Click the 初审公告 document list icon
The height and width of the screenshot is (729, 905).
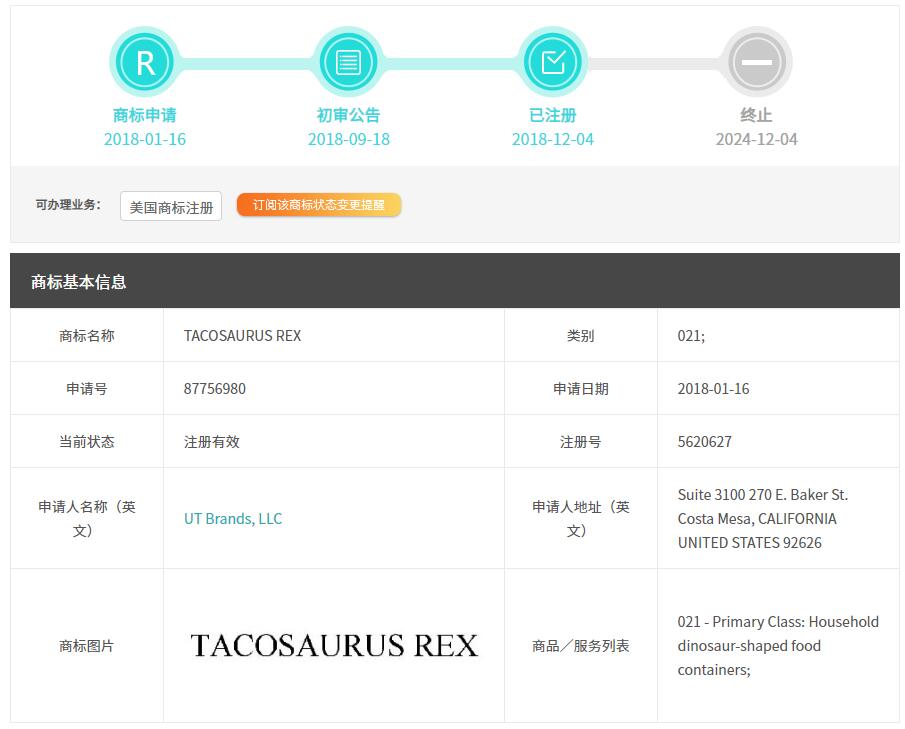coord(348,63)
